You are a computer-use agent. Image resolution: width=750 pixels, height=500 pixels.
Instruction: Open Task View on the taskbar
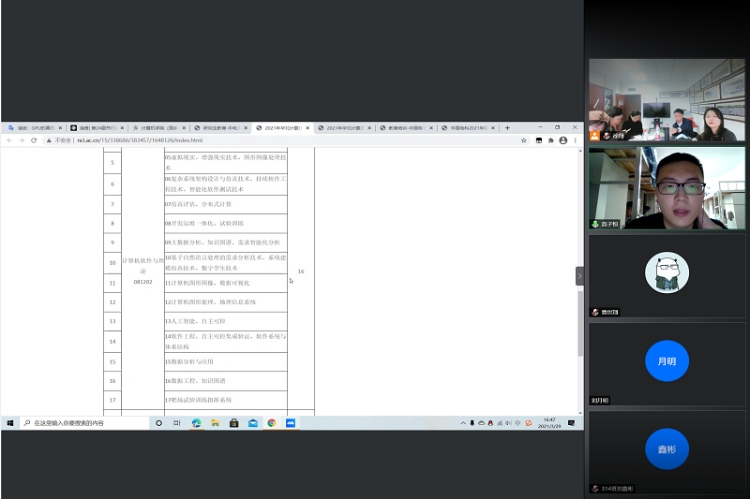(x=178, y=423)
